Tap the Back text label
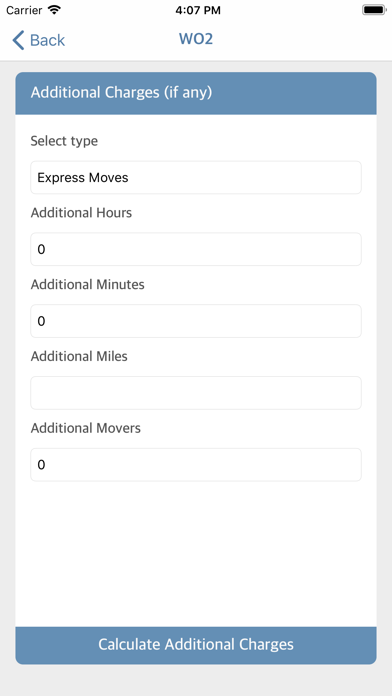Image resolution: width=392 pixels, height=696 pixels. click(x=47, y=40)
